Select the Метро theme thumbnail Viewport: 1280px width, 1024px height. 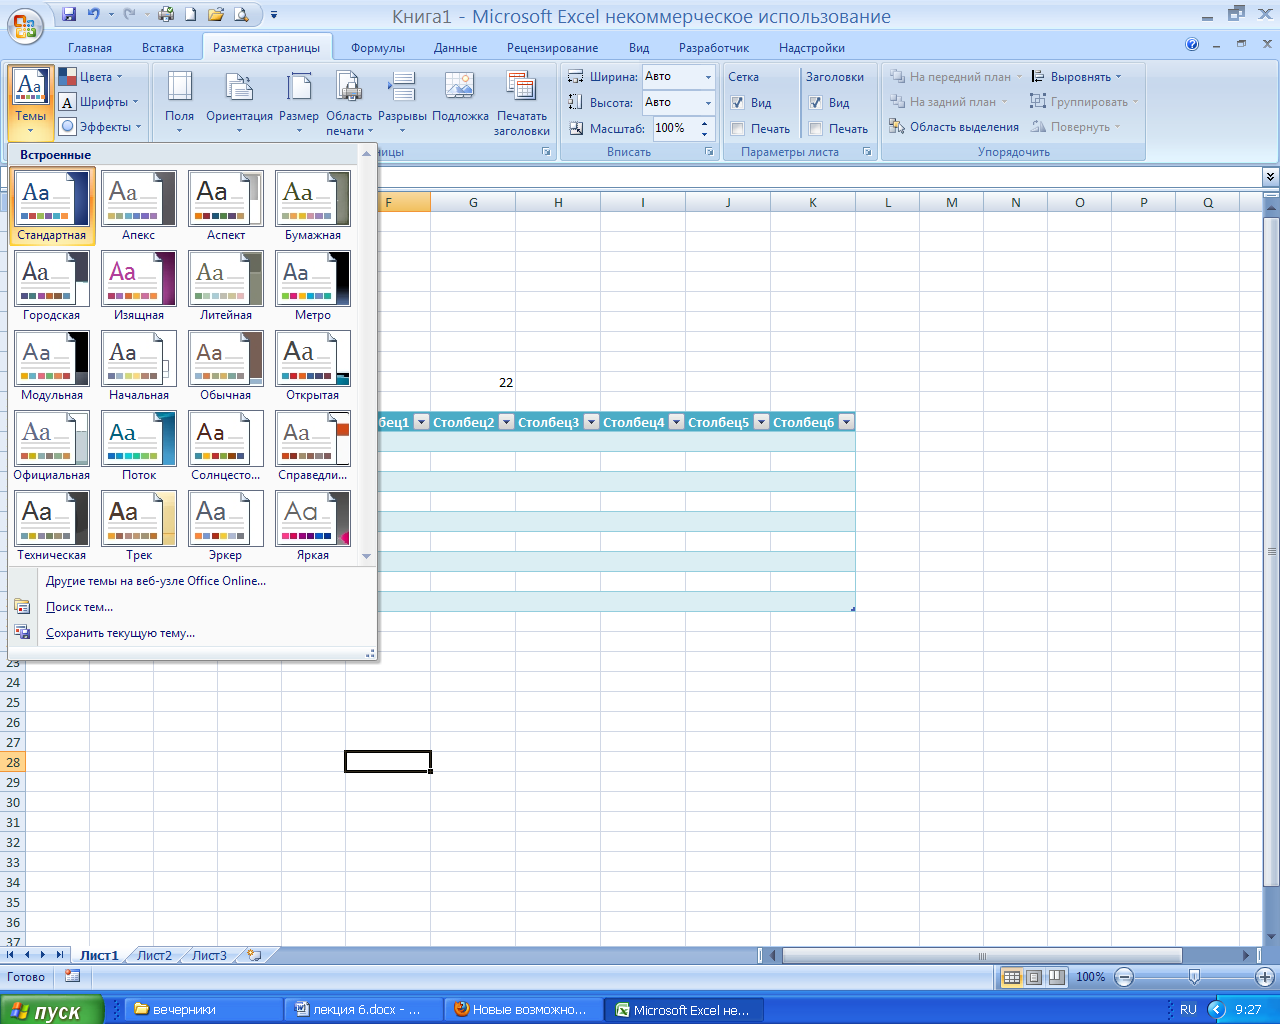(313, 285)
